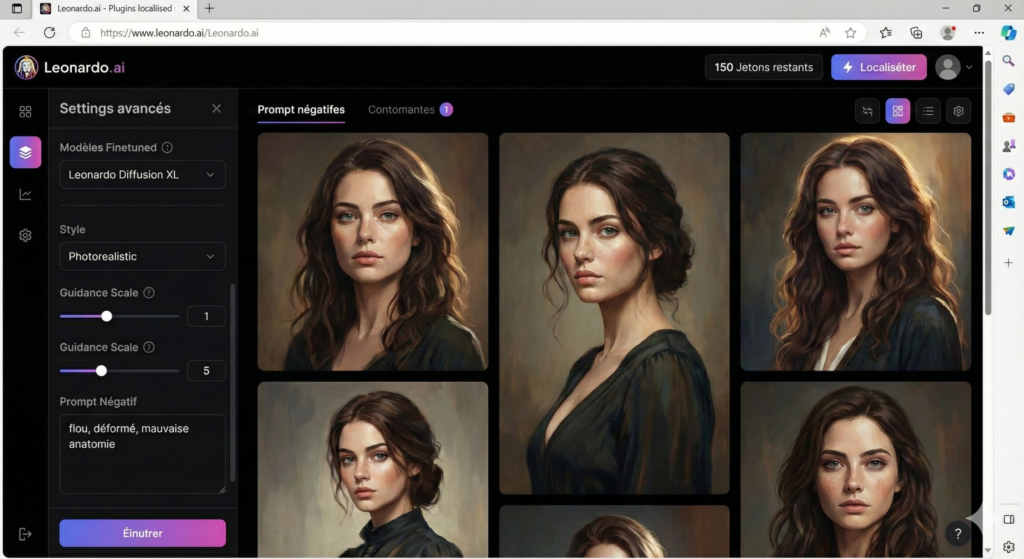Expand the Leonardo Diffusion XL model dropdown
The image size is (1024, 559).
[142, 175]
